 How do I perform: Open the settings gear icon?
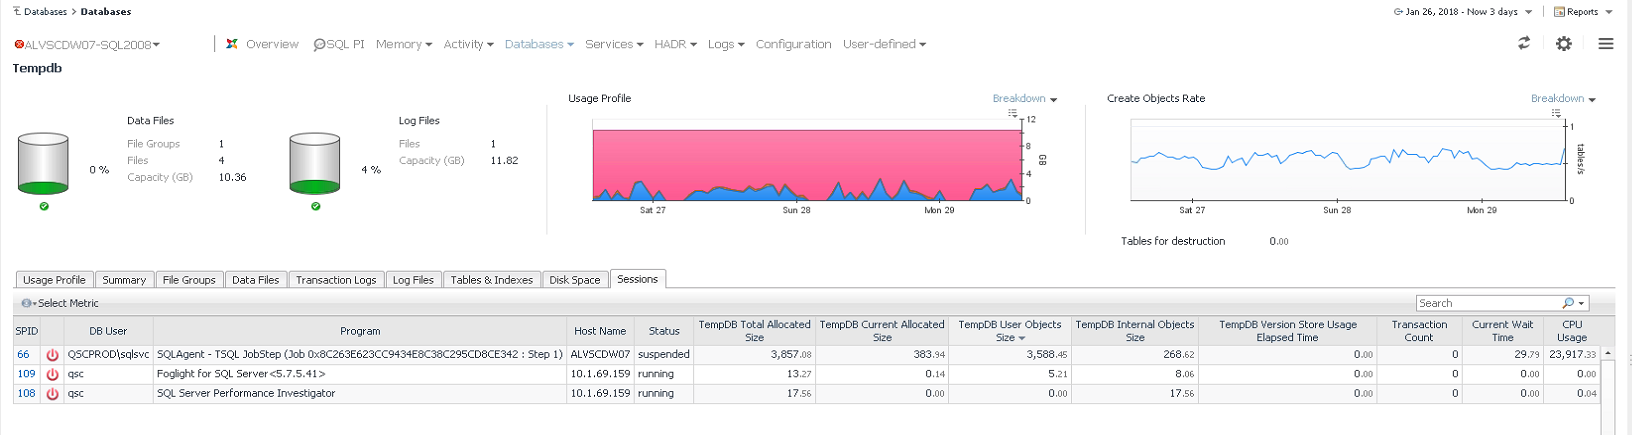click(1564, 43)
